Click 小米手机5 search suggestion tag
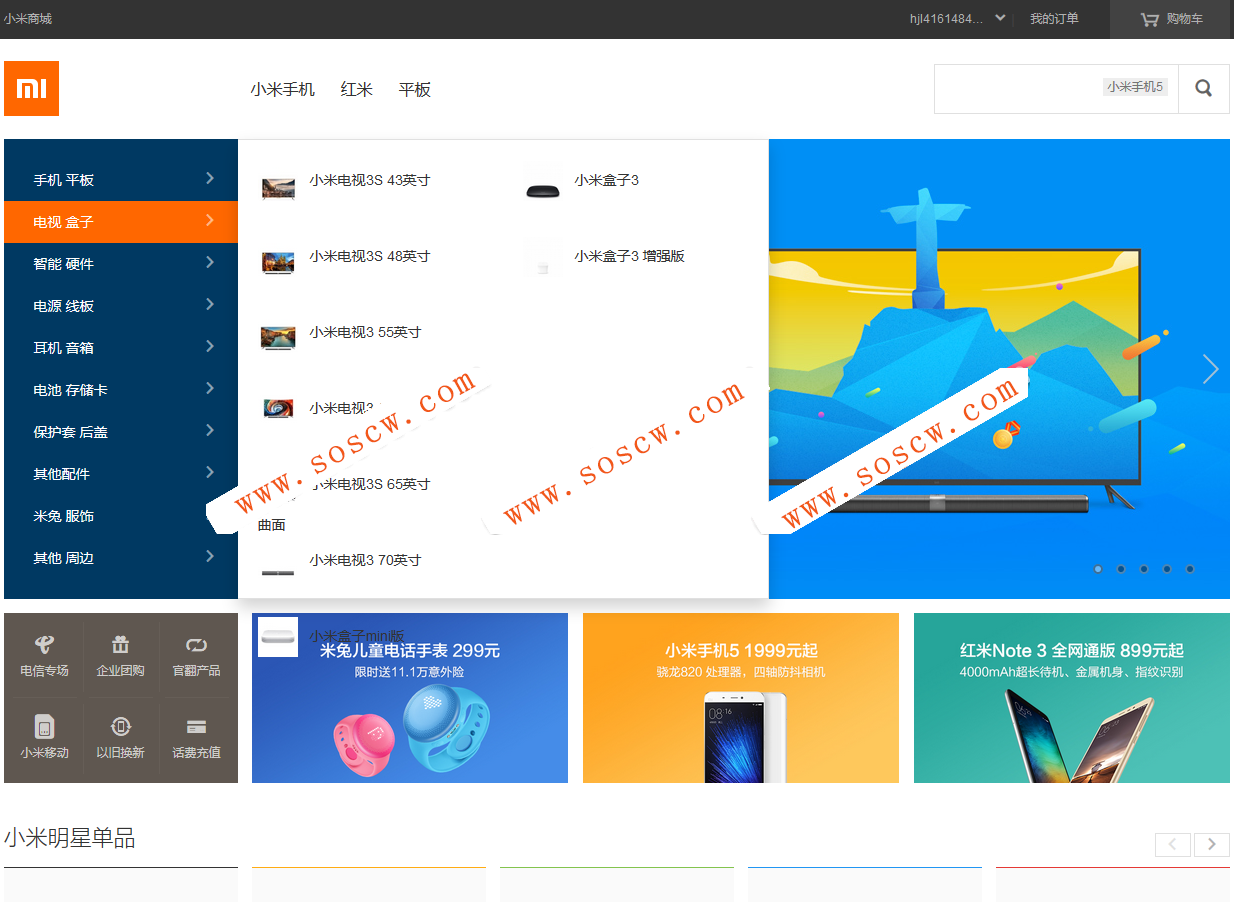This screenshot has width=1234, height=902. [1135, 87]
